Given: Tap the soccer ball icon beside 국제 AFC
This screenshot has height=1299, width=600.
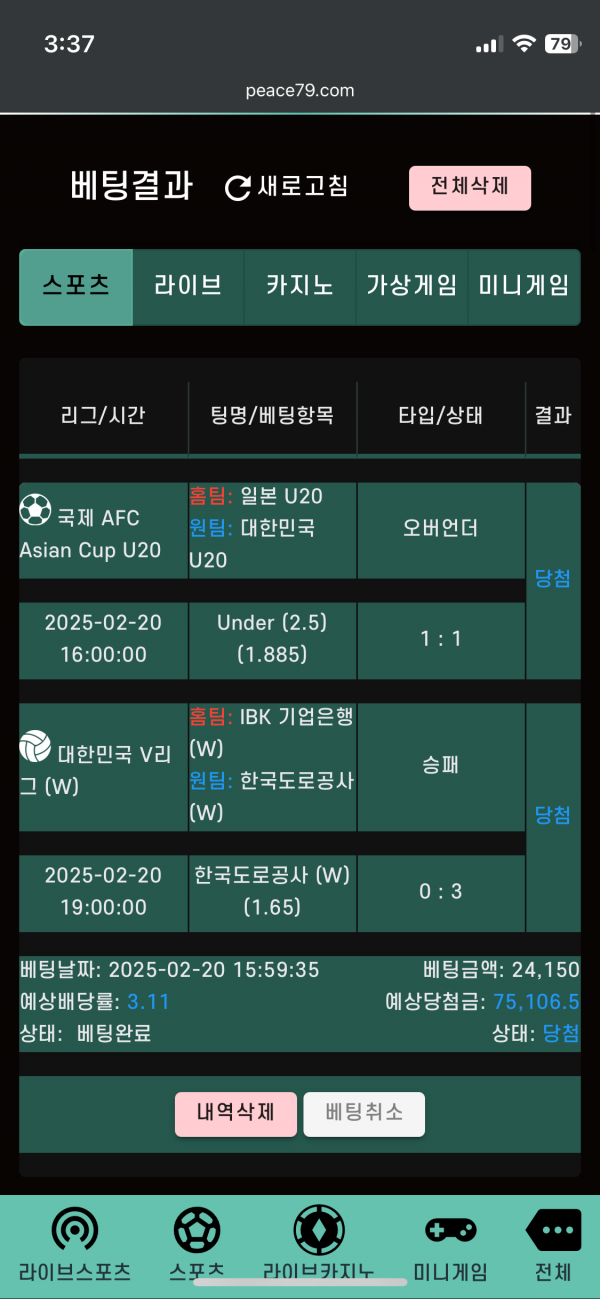Looking at the screenshot, I should click(35, 510).
